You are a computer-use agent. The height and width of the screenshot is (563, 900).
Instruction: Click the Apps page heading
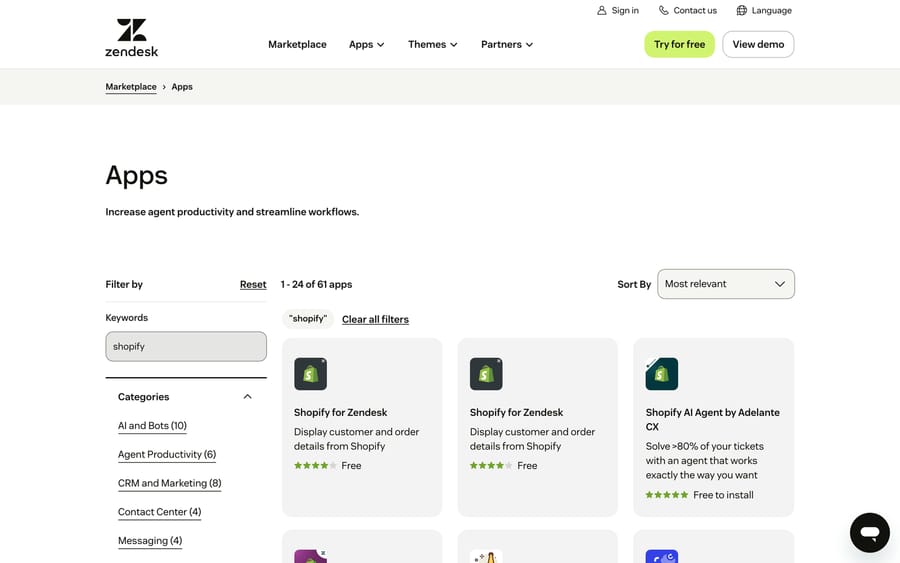click(x=137, y=175)
